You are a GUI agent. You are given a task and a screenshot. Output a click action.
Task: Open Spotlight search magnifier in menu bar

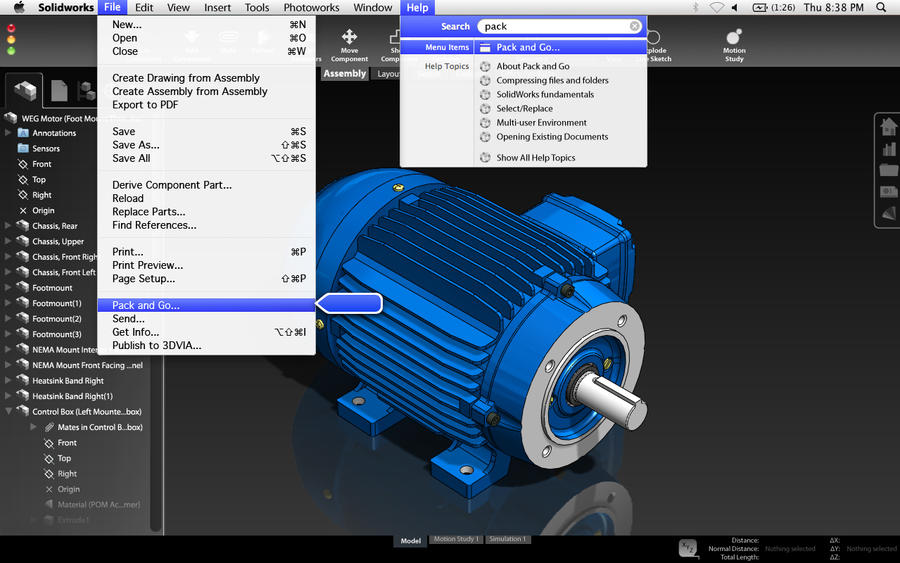coord(881,7)
